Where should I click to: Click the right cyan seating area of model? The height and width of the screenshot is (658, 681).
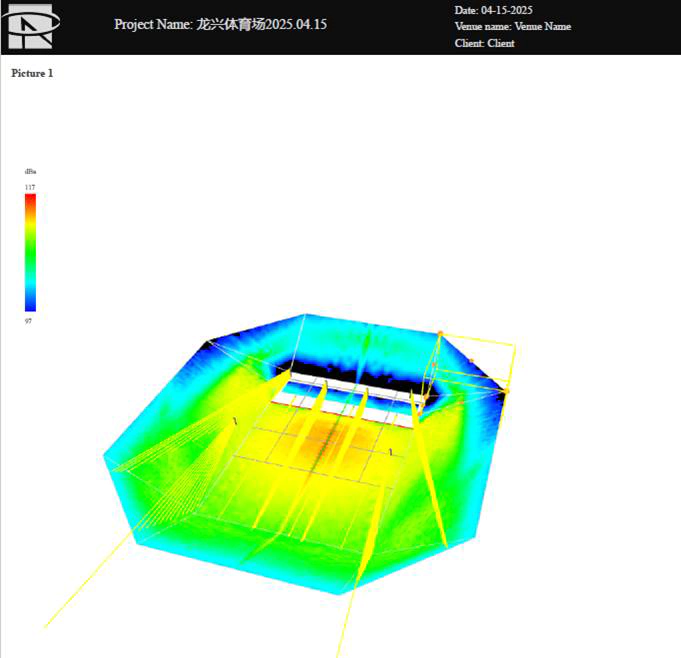470,470
